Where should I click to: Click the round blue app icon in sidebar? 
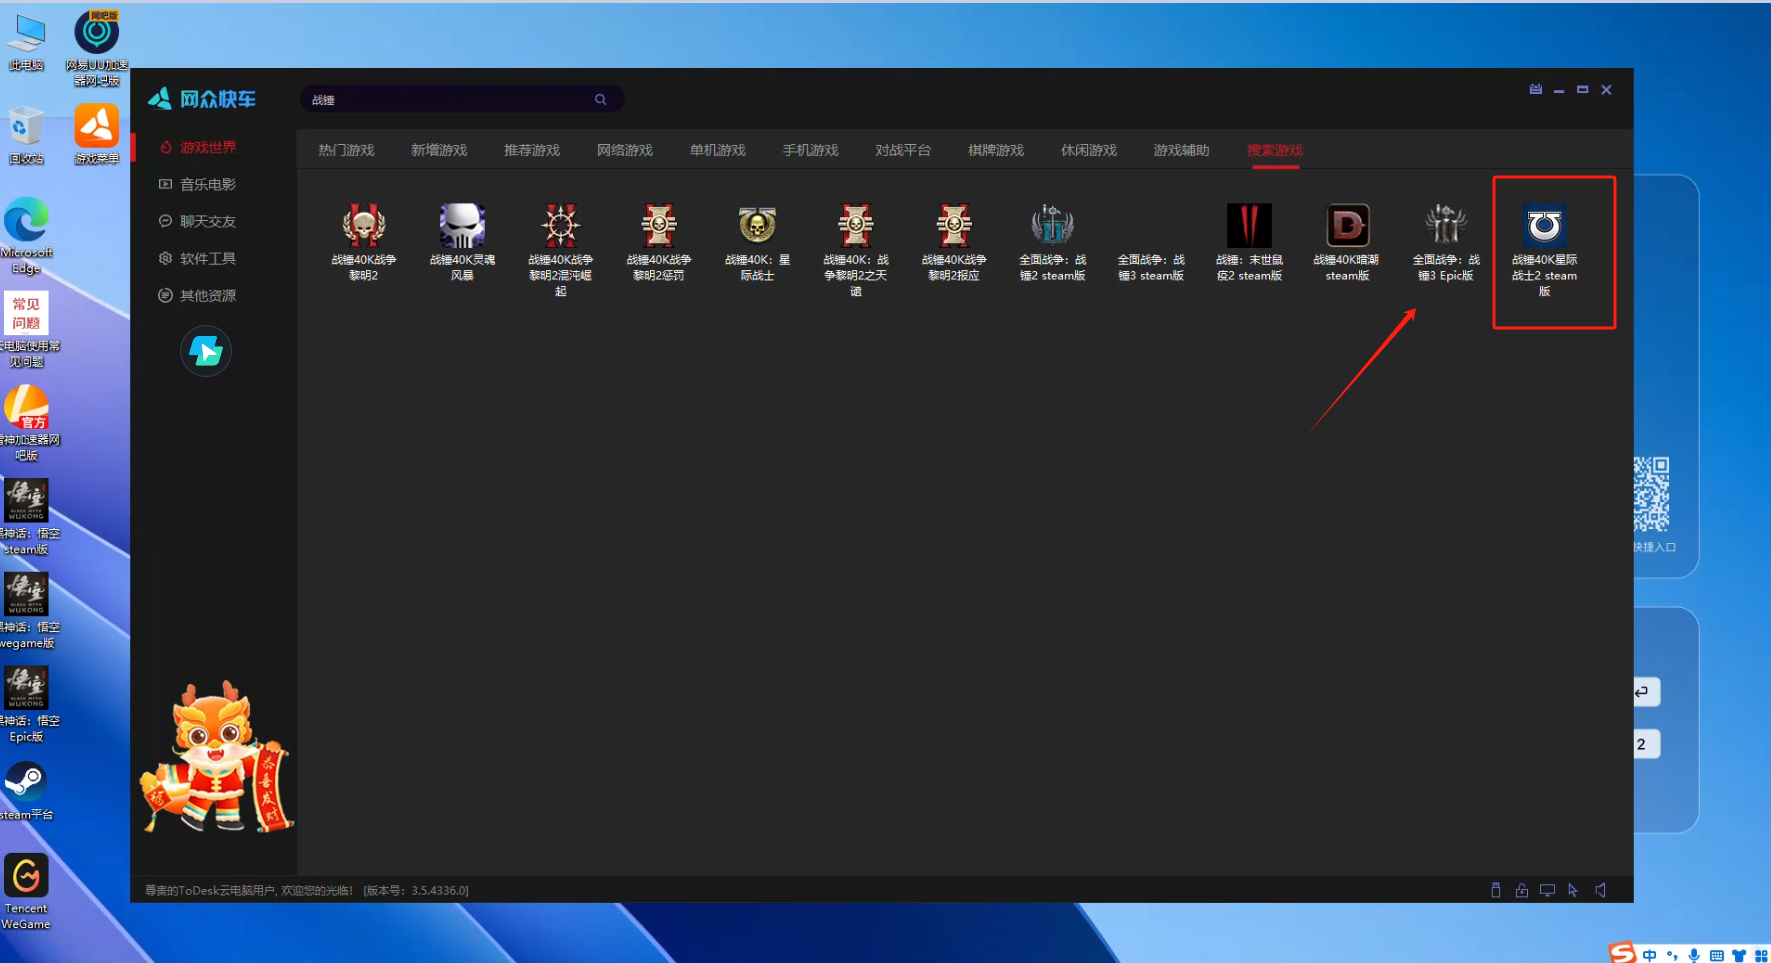click(206, 351)
